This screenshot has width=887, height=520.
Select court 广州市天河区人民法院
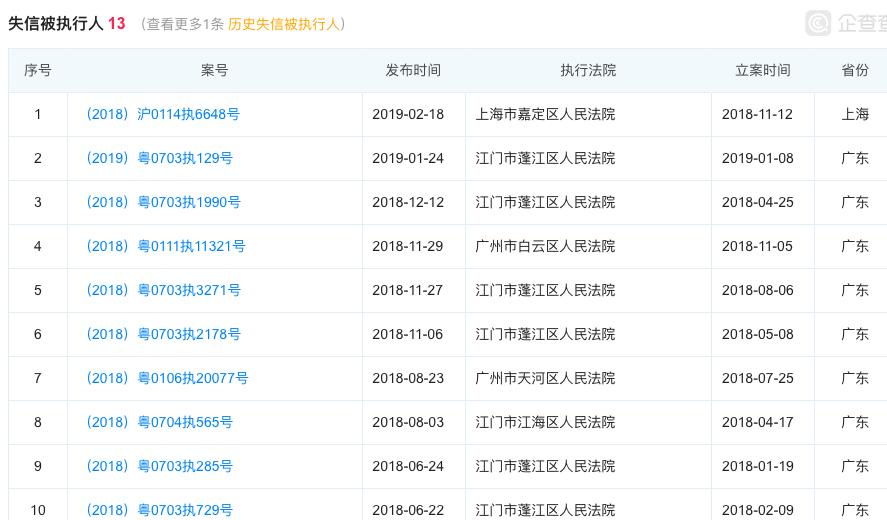point(545,379)
